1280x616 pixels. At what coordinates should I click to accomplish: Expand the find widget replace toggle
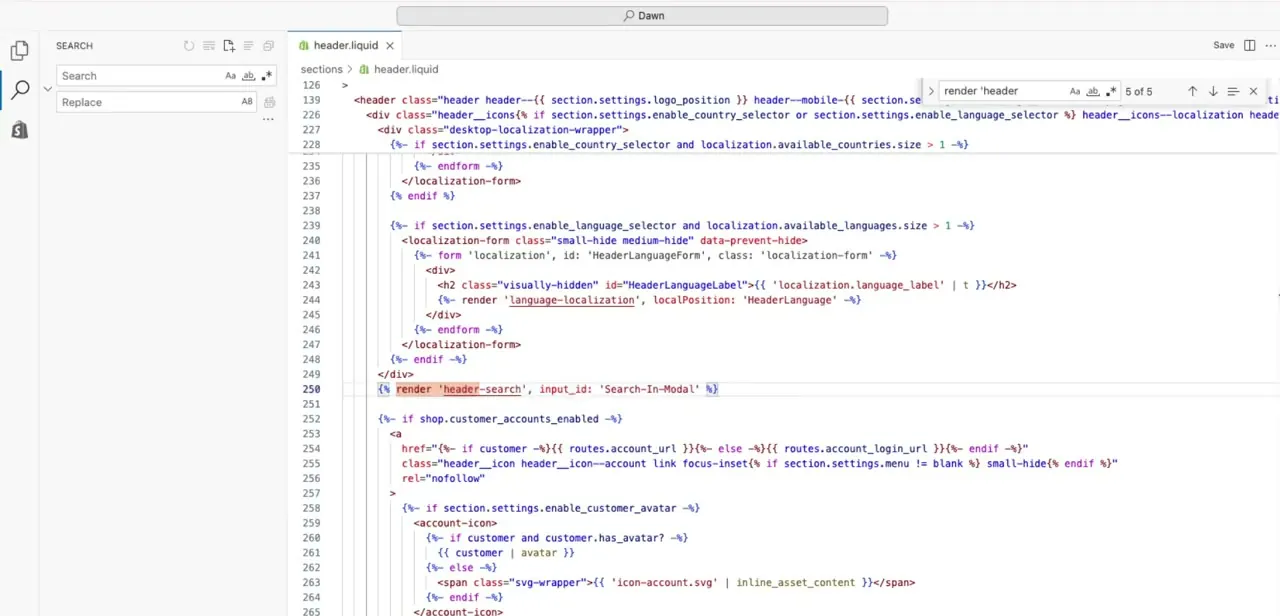point(931,91)
